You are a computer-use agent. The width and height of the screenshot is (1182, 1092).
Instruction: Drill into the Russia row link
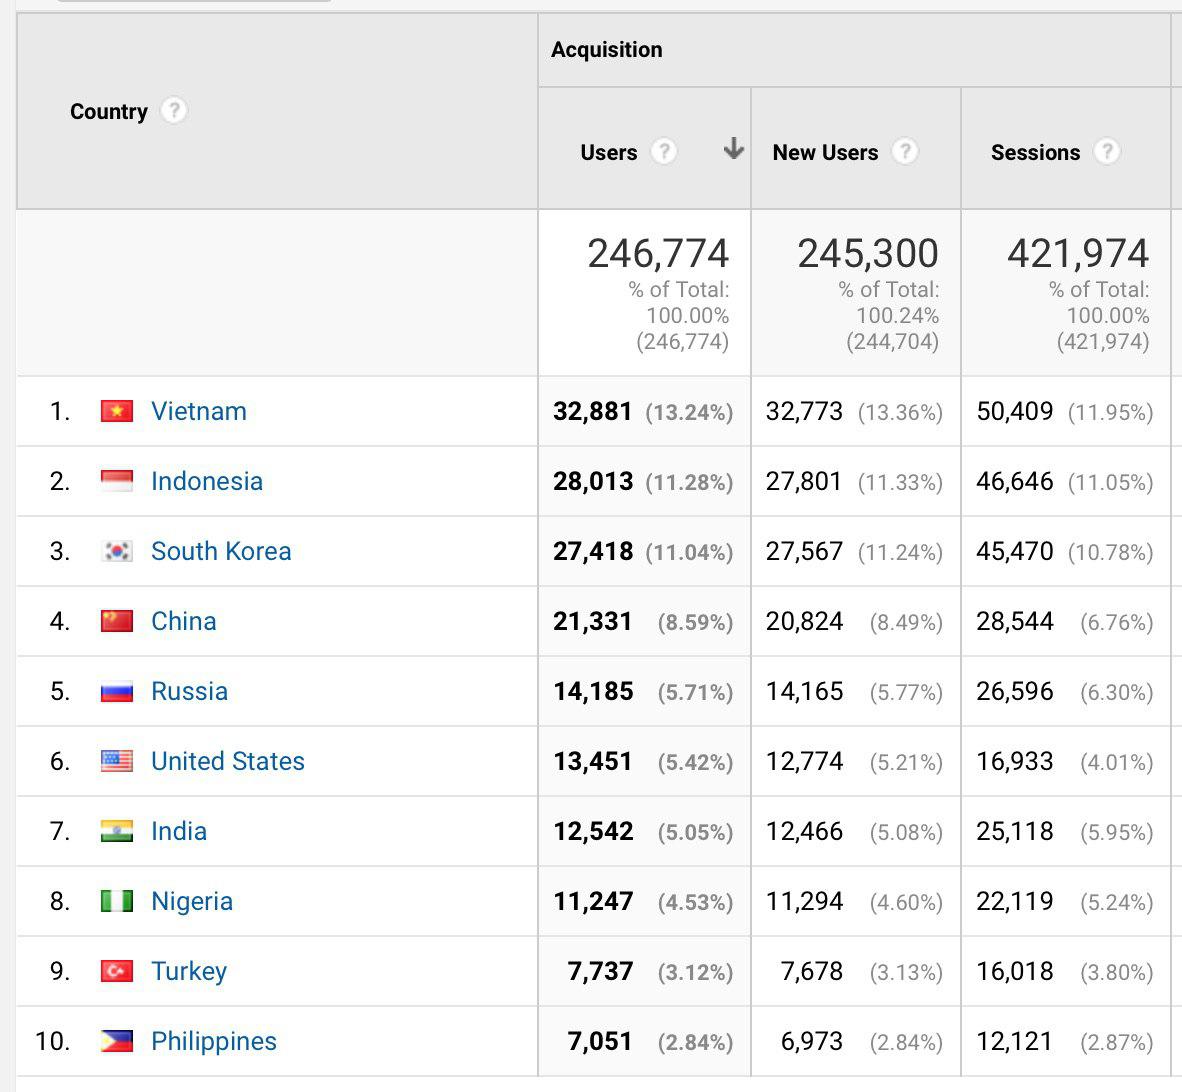pyautogui.click(x=189, y=691)
